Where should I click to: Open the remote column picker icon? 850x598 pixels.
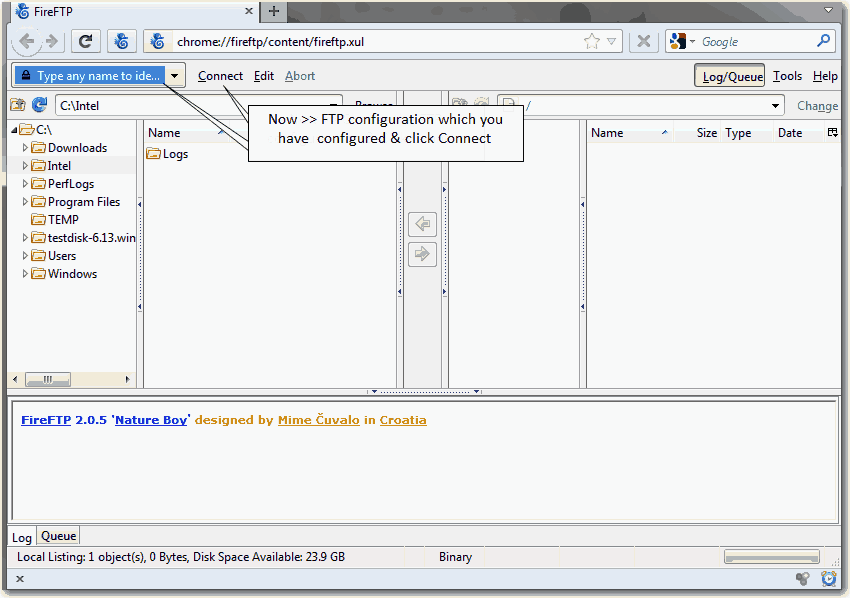[833, 132]
